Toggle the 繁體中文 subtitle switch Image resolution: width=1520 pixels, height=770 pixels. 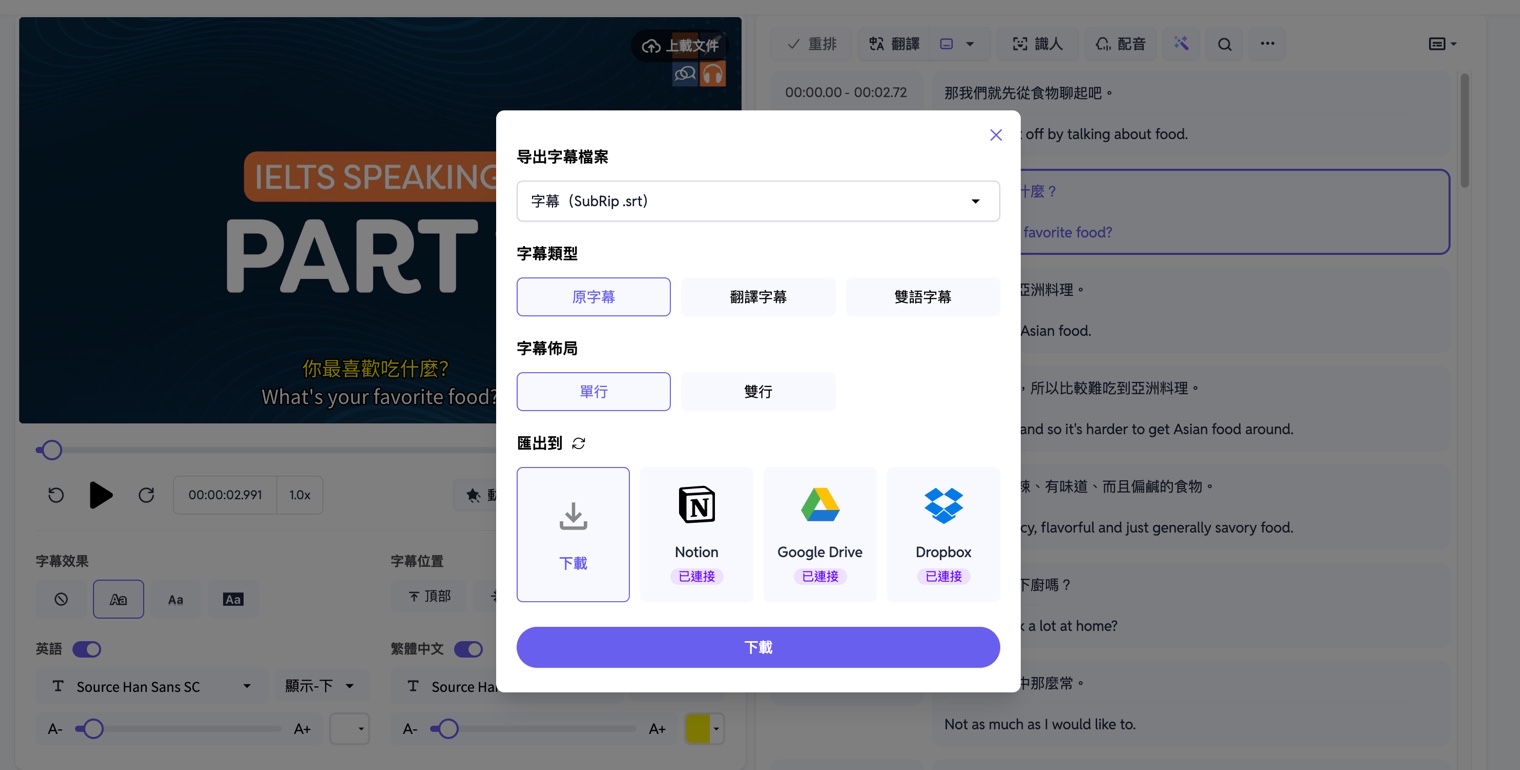pos(468,649)
